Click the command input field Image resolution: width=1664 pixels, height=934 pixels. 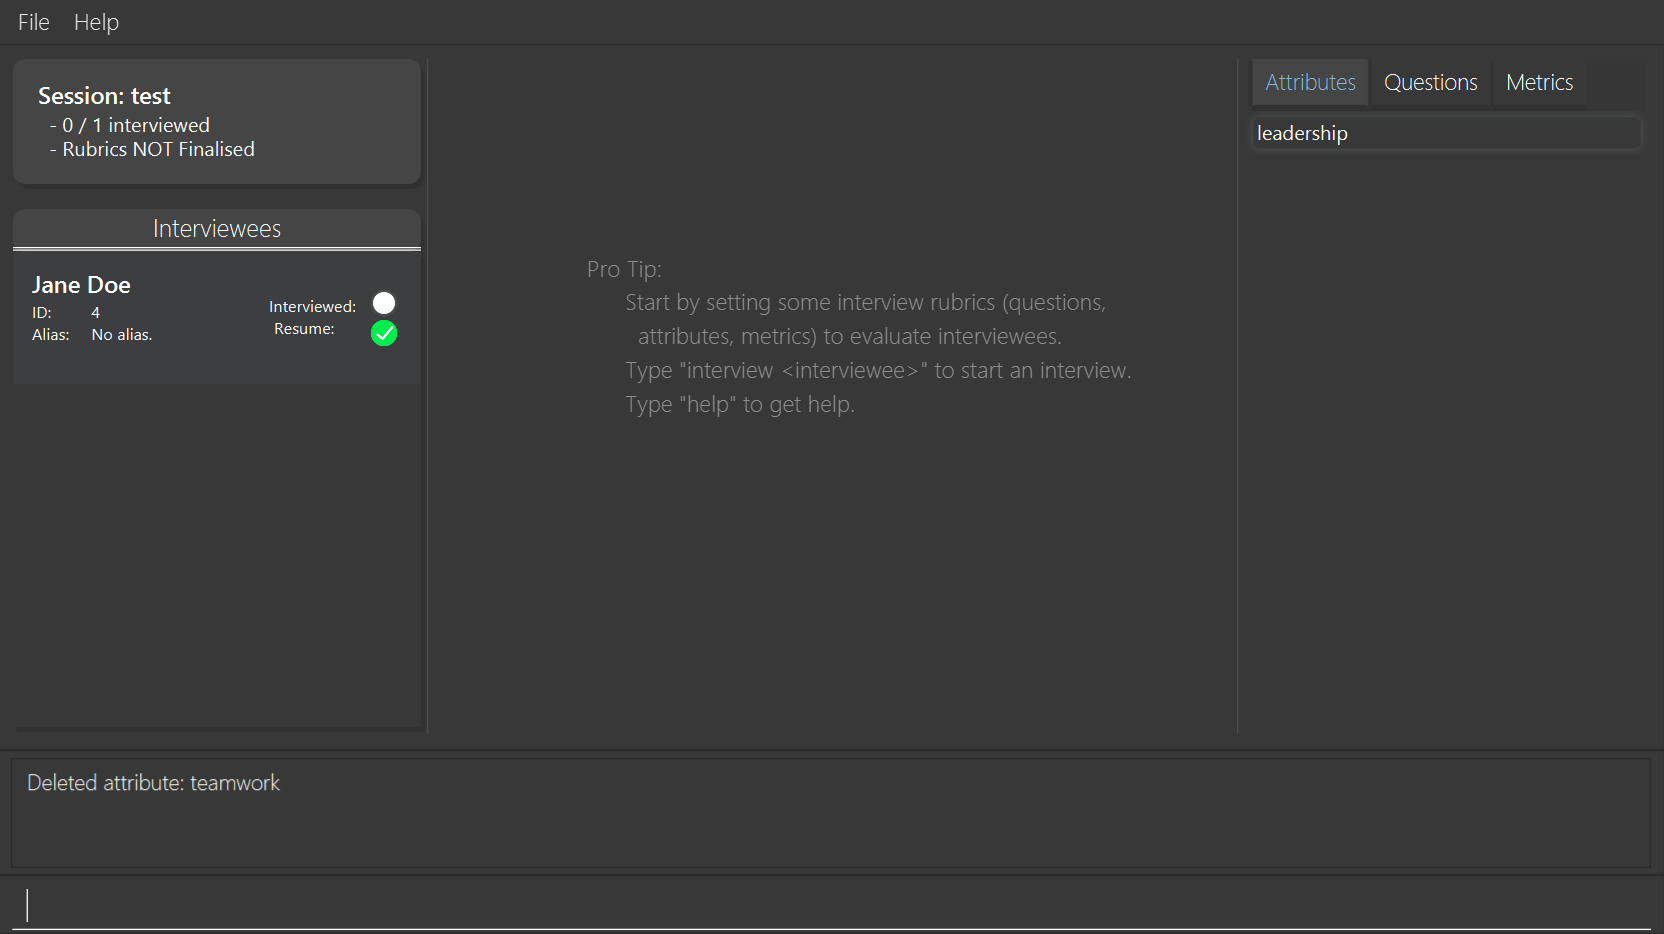click(x=831, y=905)
